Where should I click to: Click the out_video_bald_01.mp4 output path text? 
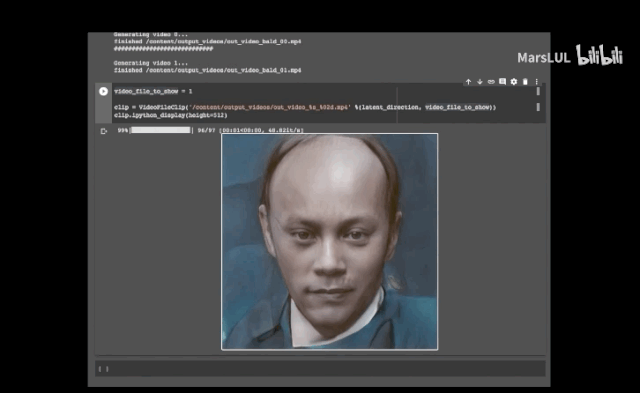click(224, 71)
